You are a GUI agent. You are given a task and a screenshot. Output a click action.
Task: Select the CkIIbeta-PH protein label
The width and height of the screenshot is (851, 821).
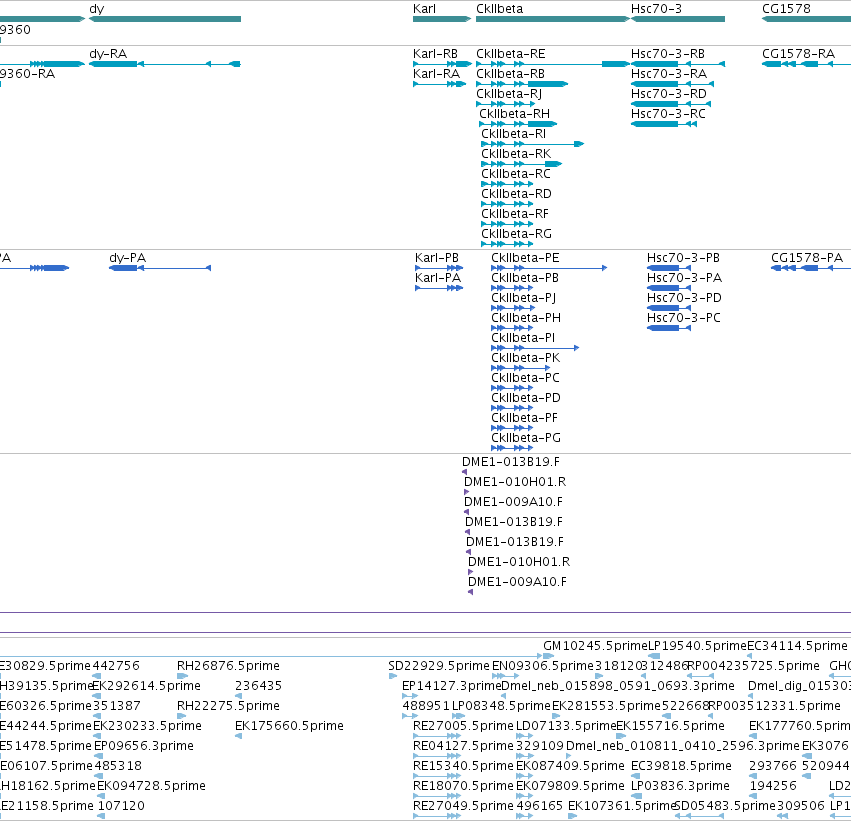coord(526,318)
